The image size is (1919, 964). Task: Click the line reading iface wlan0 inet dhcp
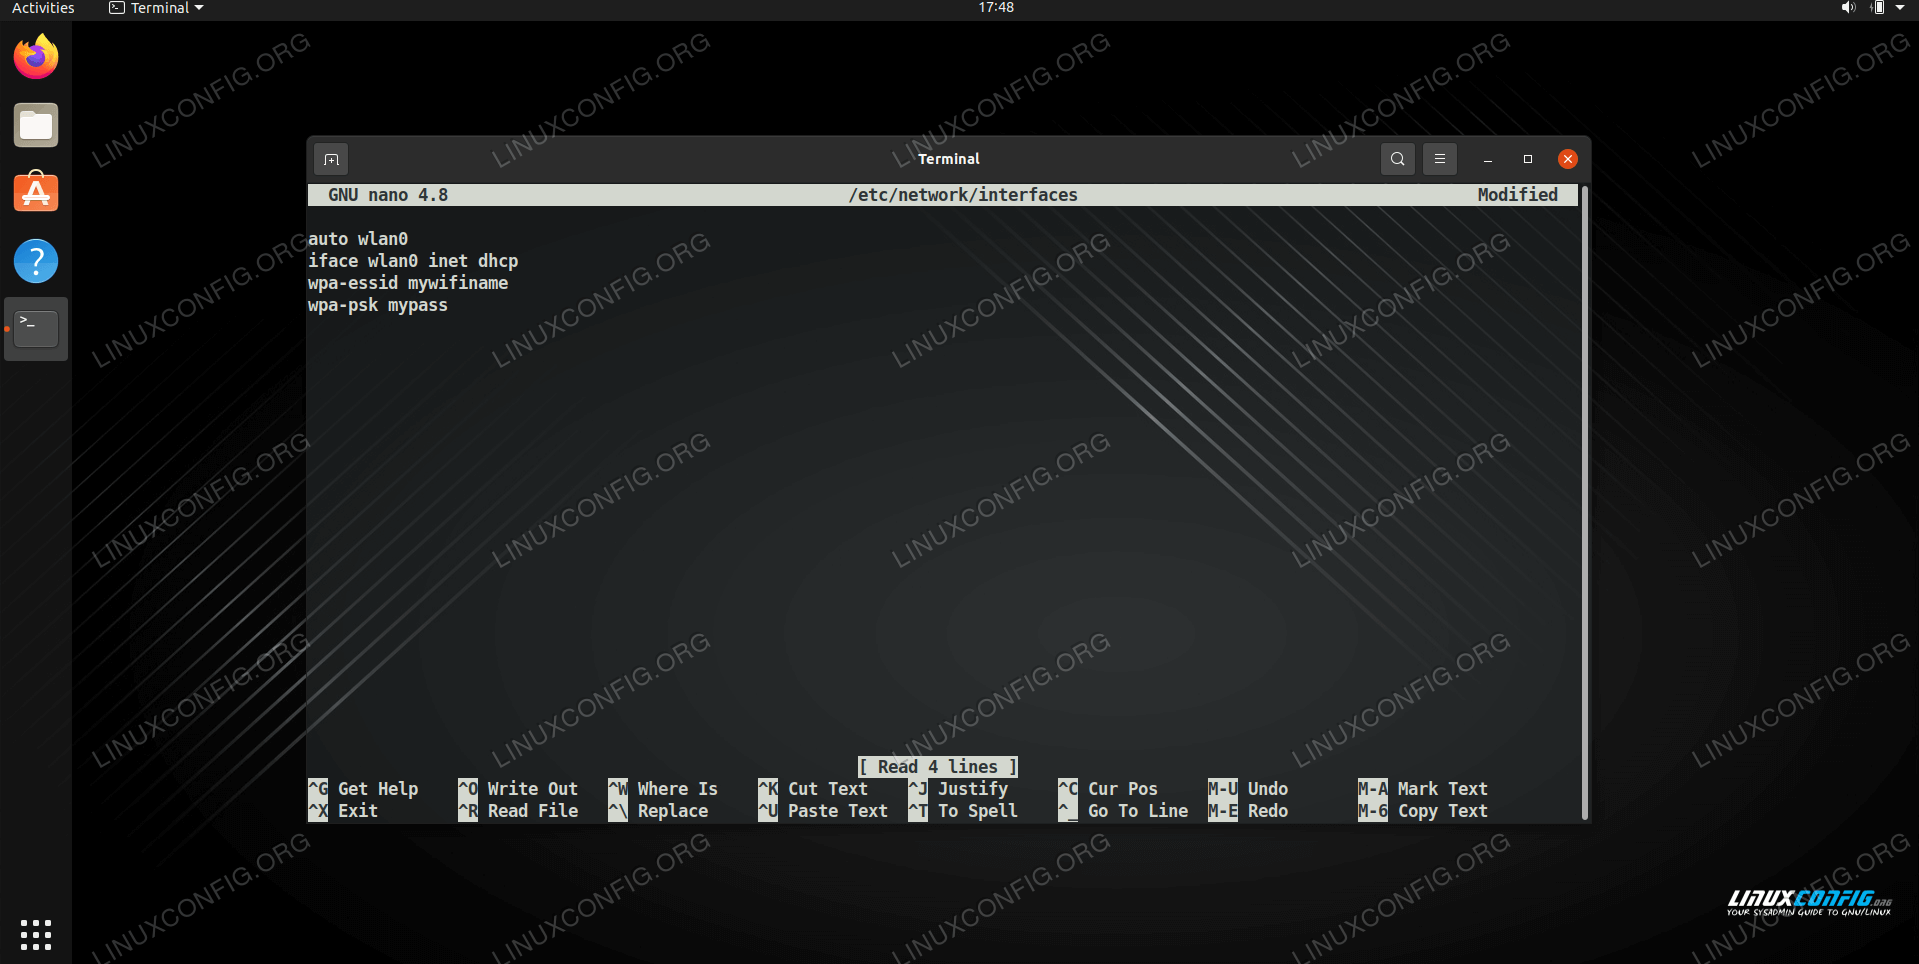[x=413, y=261]
